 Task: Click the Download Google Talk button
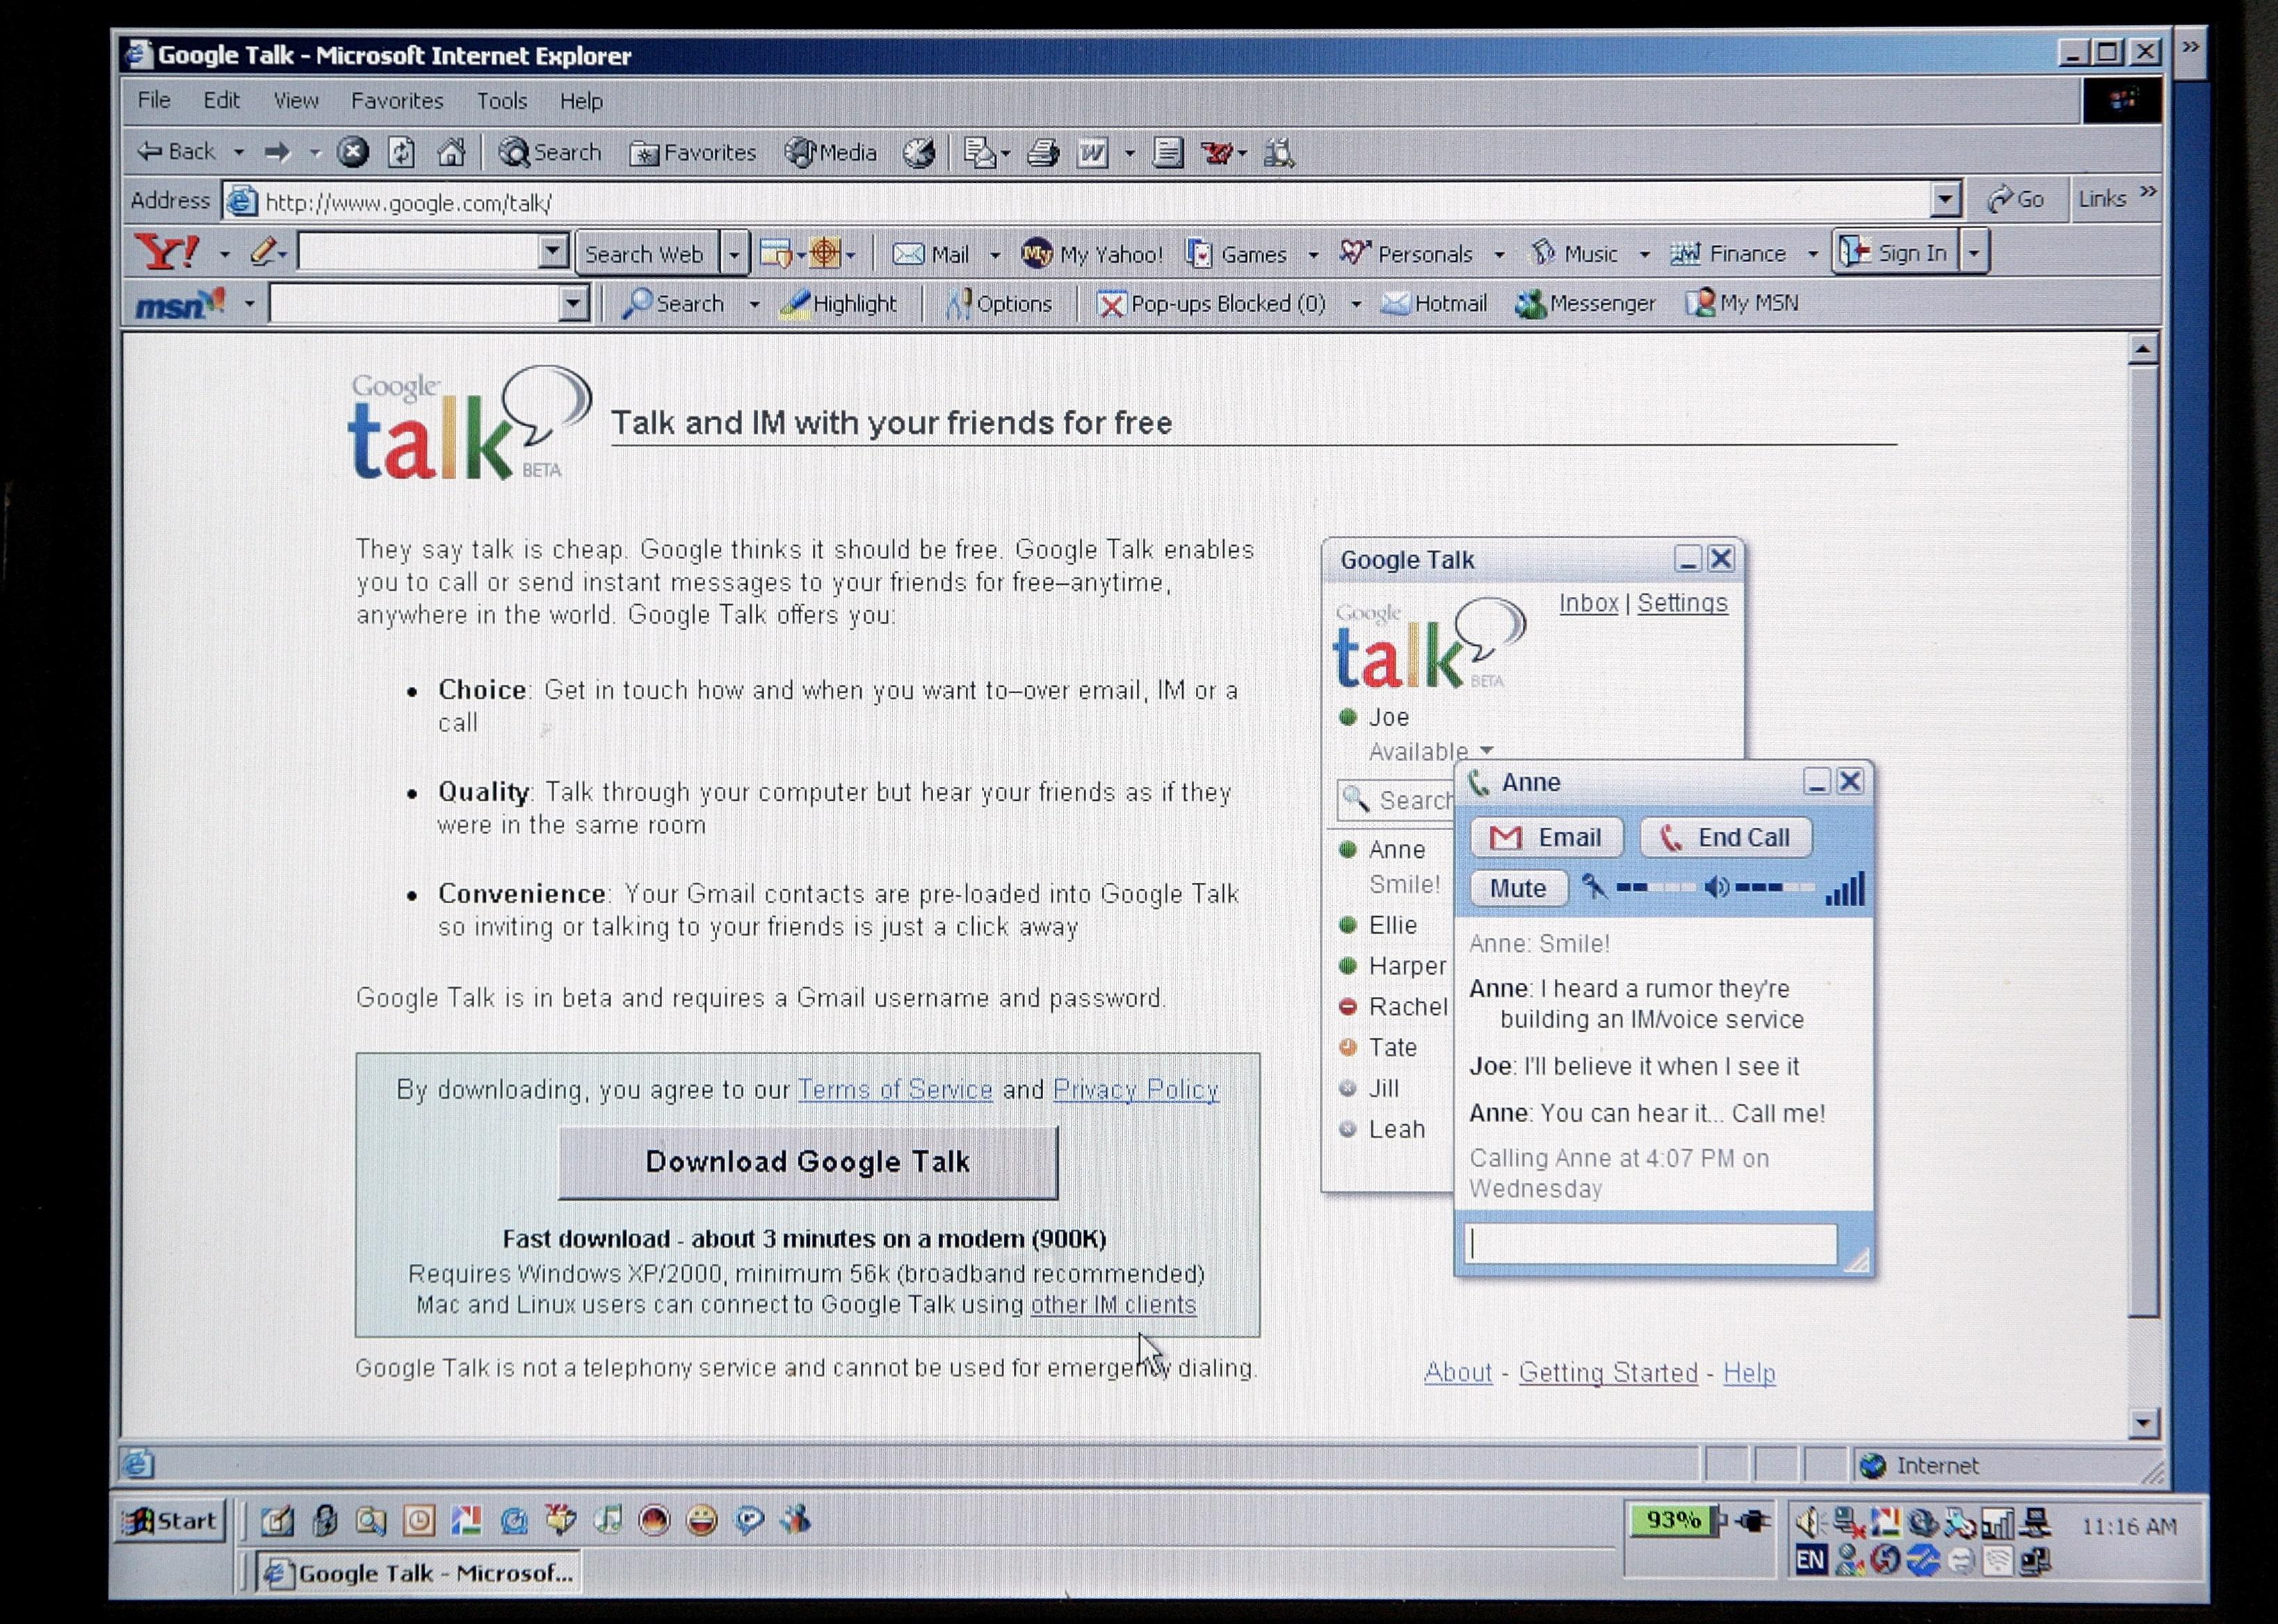click(x=808, y=1162)
